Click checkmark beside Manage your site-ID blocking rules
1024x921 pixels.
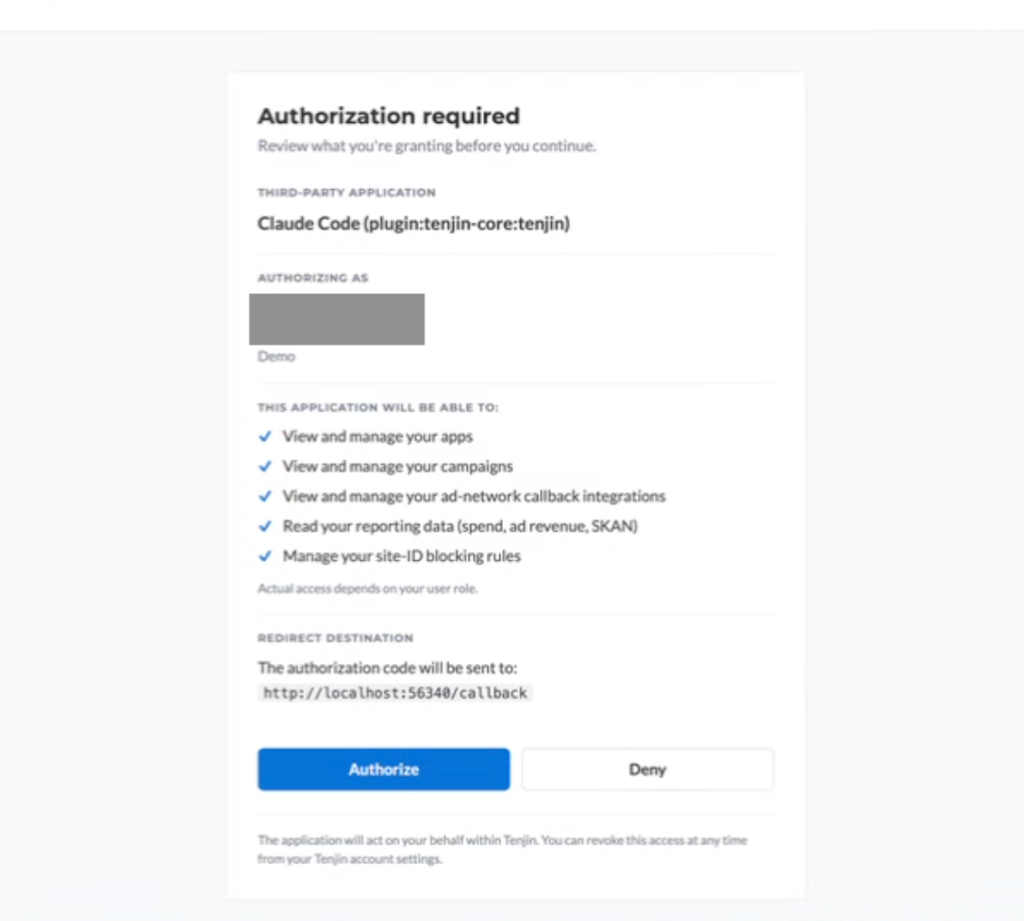tap(265, 556)
